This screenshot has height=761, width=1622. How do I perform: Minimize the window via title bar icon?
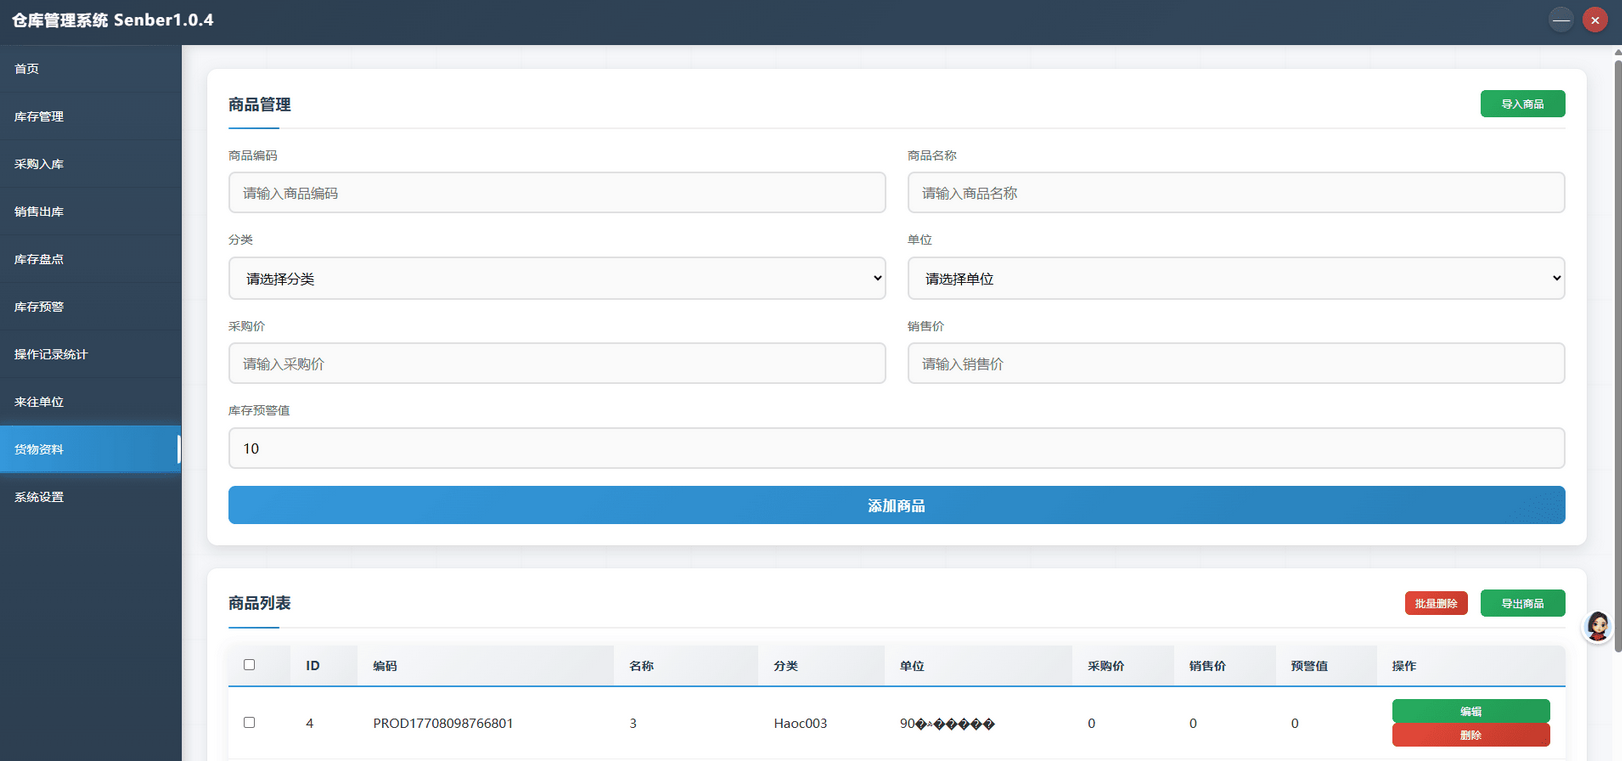pyautogui.click(x=1561, y=20)
